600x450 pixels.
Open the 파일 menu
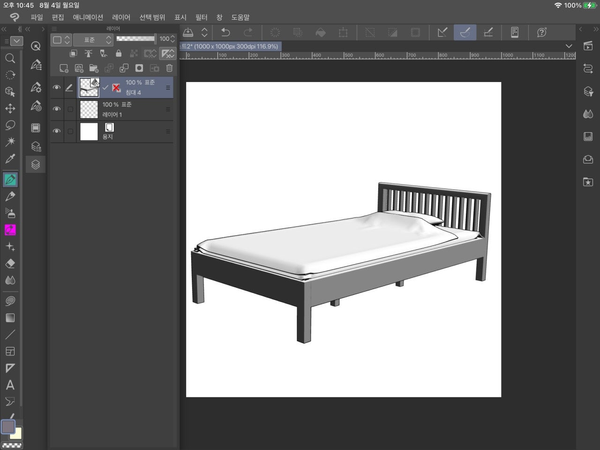[x=37, y=18]
